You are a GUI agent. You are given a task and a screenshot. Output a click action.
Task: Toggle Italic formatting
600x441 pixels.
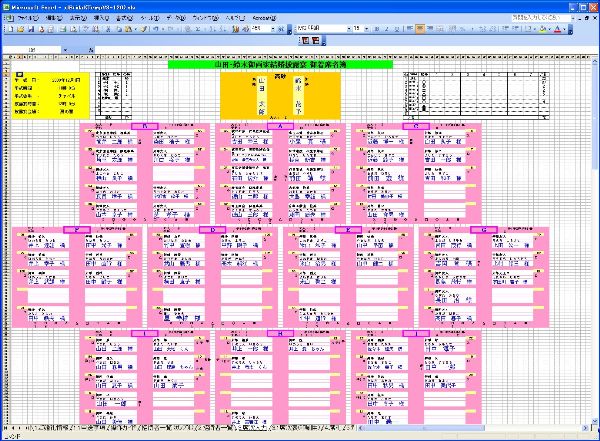click(387, 29)
